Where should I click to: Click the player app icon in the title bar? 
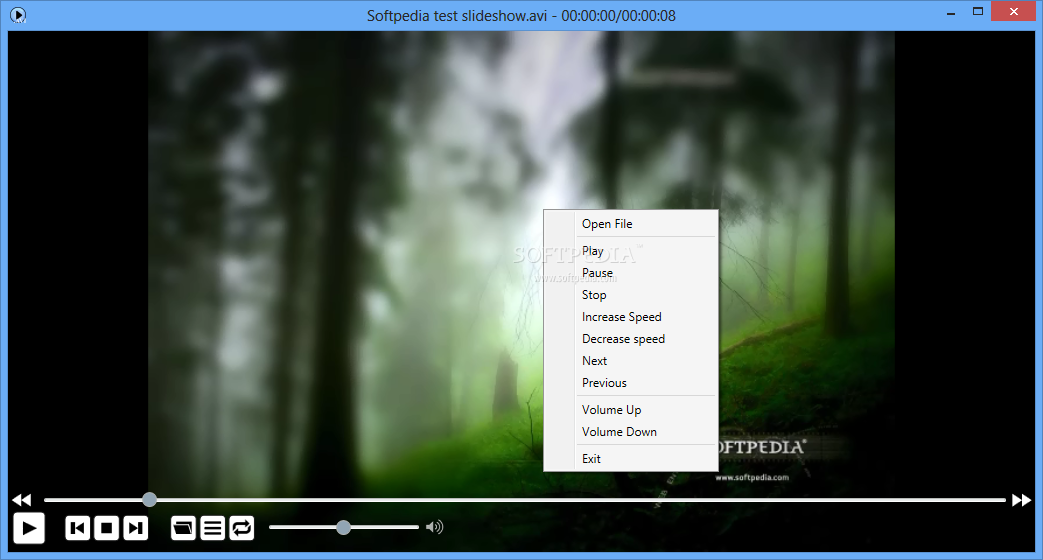coord(18,15)
